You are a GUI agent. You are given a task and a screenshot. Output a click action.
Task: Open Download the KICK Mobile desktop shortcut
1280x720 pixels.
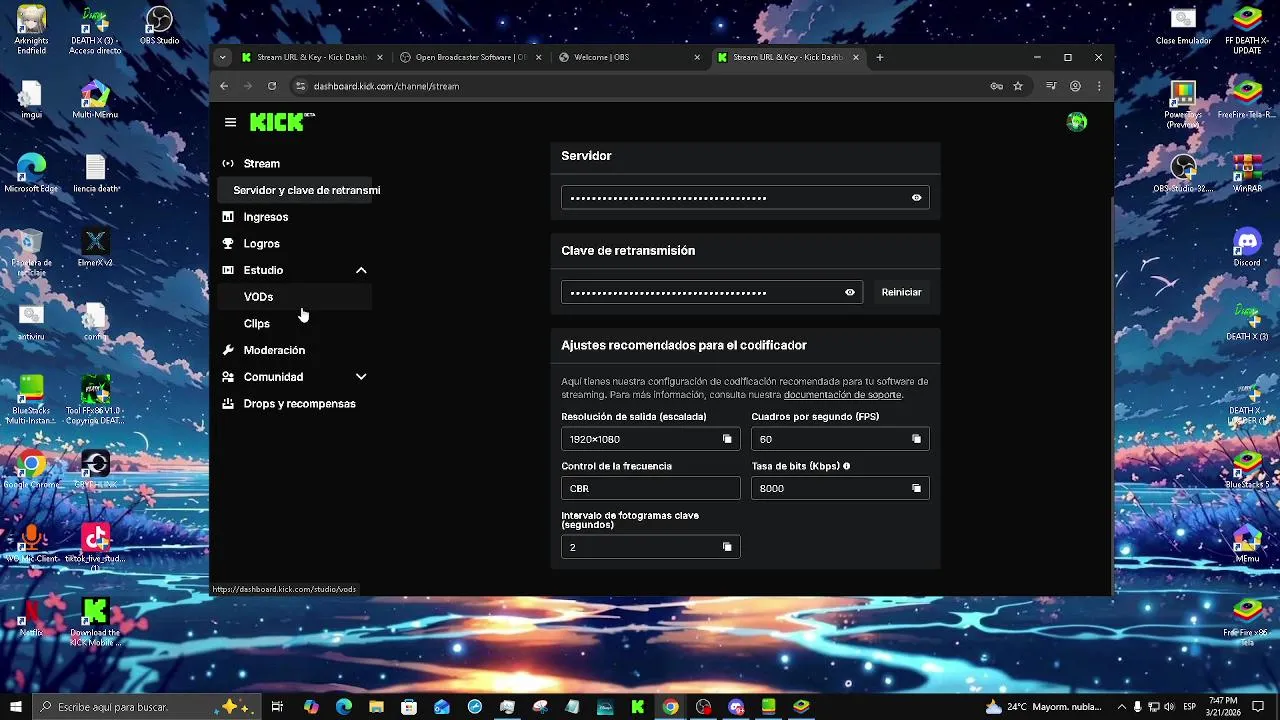pos(95,622)
